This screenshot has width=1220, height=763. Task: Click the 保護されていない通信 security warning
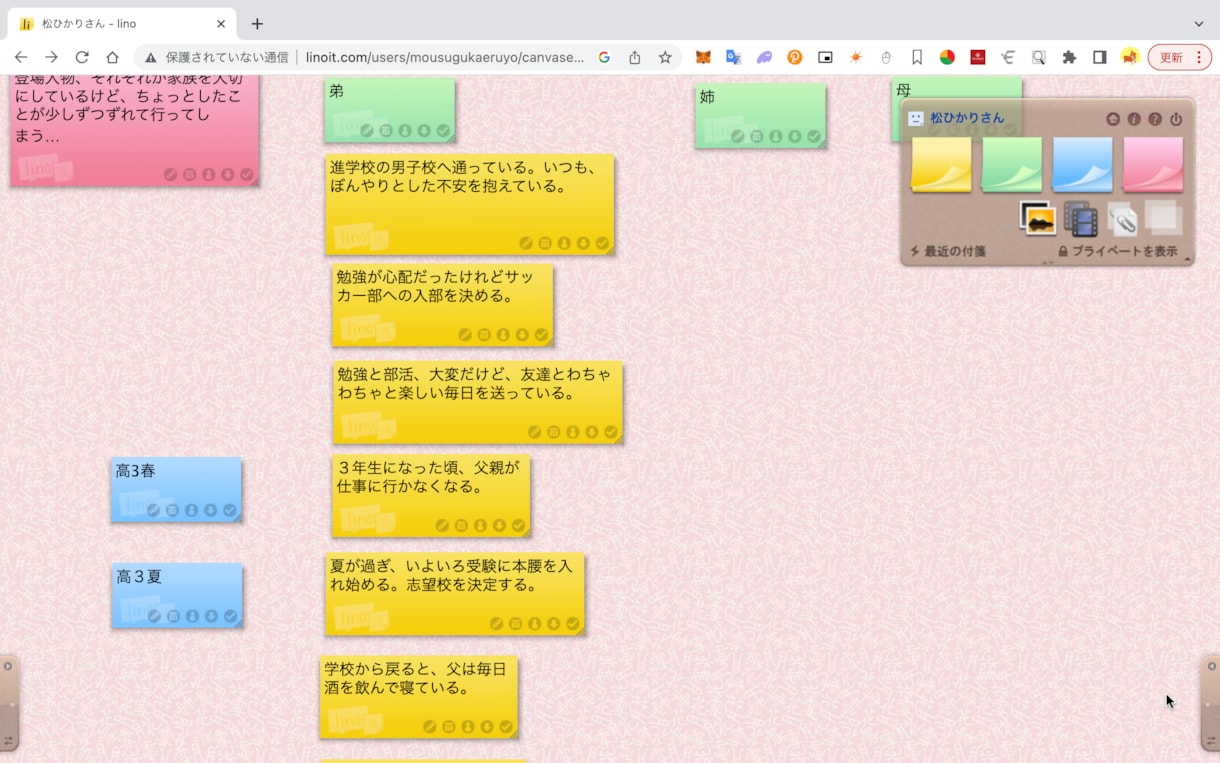[217, 57]
